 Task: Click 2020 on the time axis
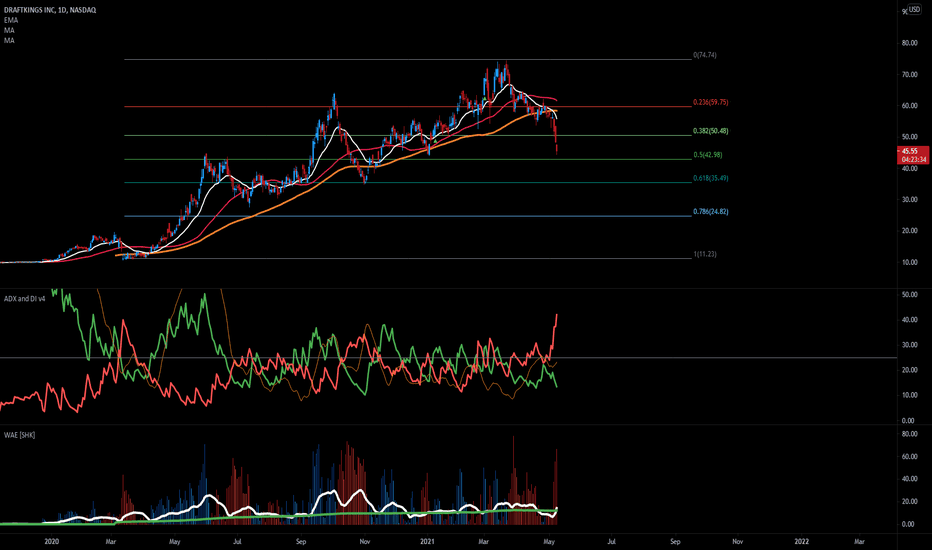[52, 542]
